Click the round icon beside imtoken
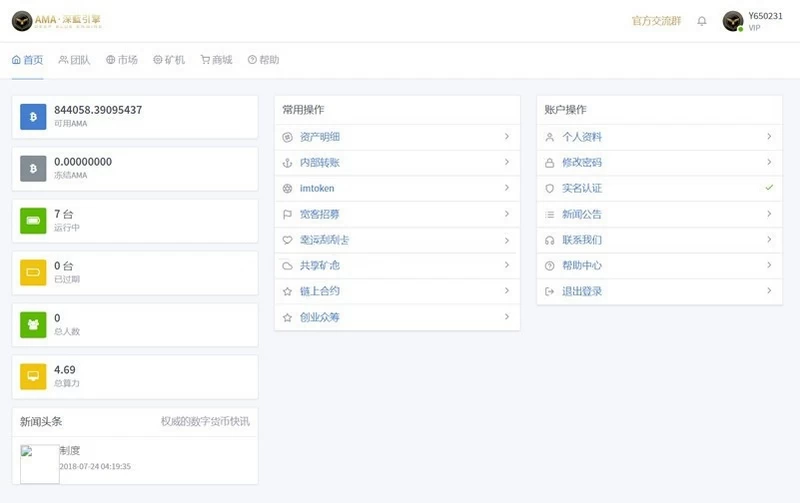The height and width of the screenshot is (503, 800). 287,189
